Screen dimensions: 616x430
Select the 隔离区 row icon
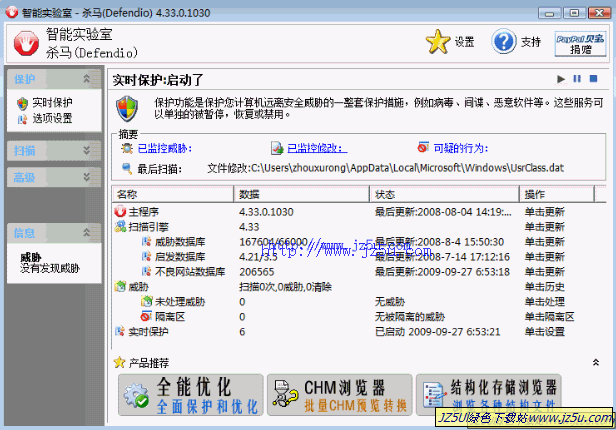tap(147, 316)
